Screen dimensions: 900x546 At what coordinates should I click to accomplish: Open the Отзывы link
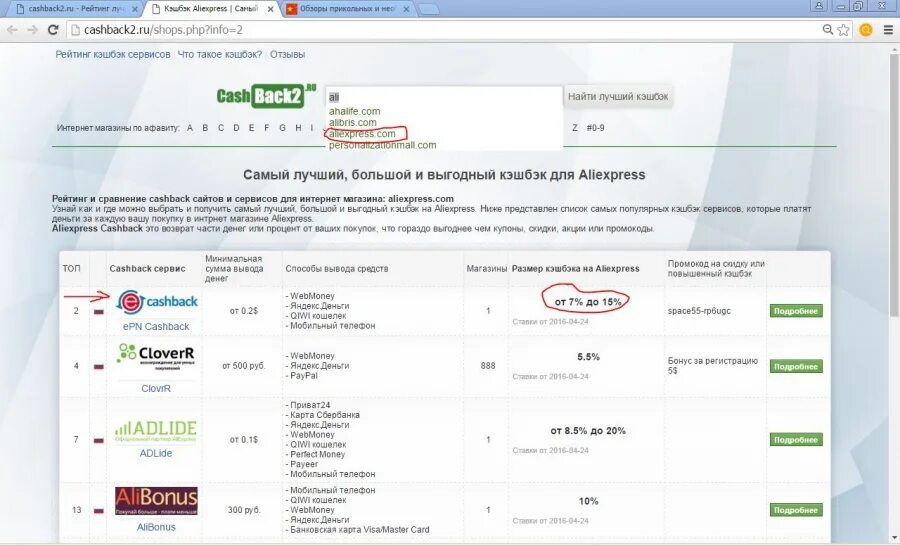coord(287,55)
